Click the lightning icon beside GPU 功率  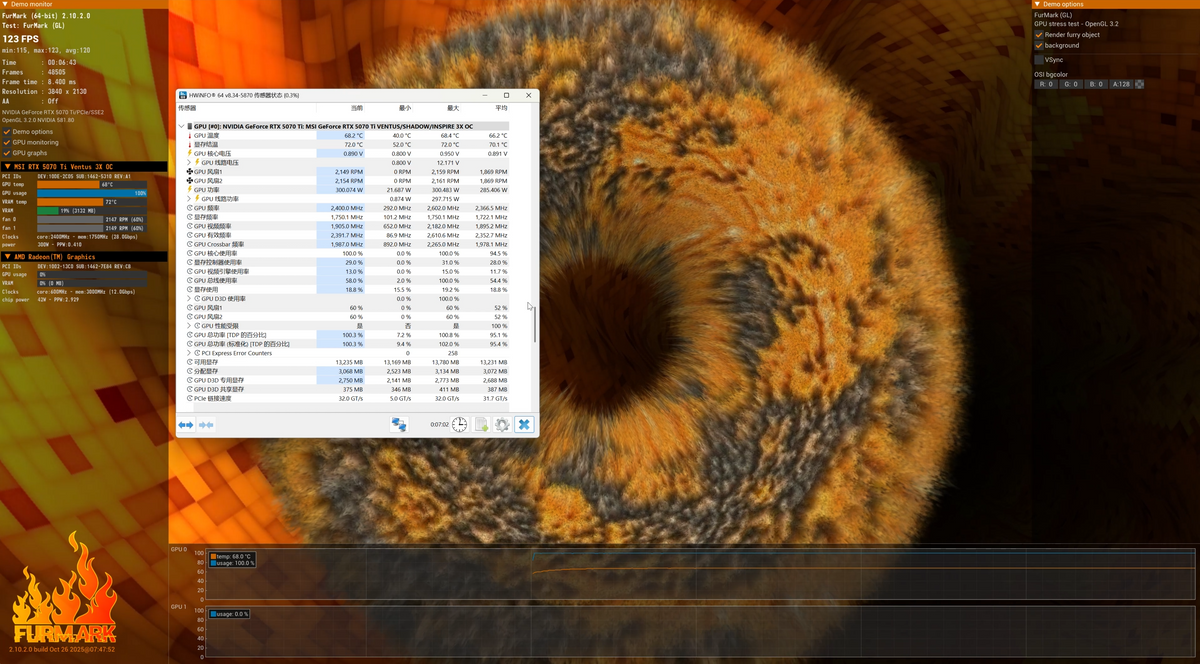coord(190,190)
